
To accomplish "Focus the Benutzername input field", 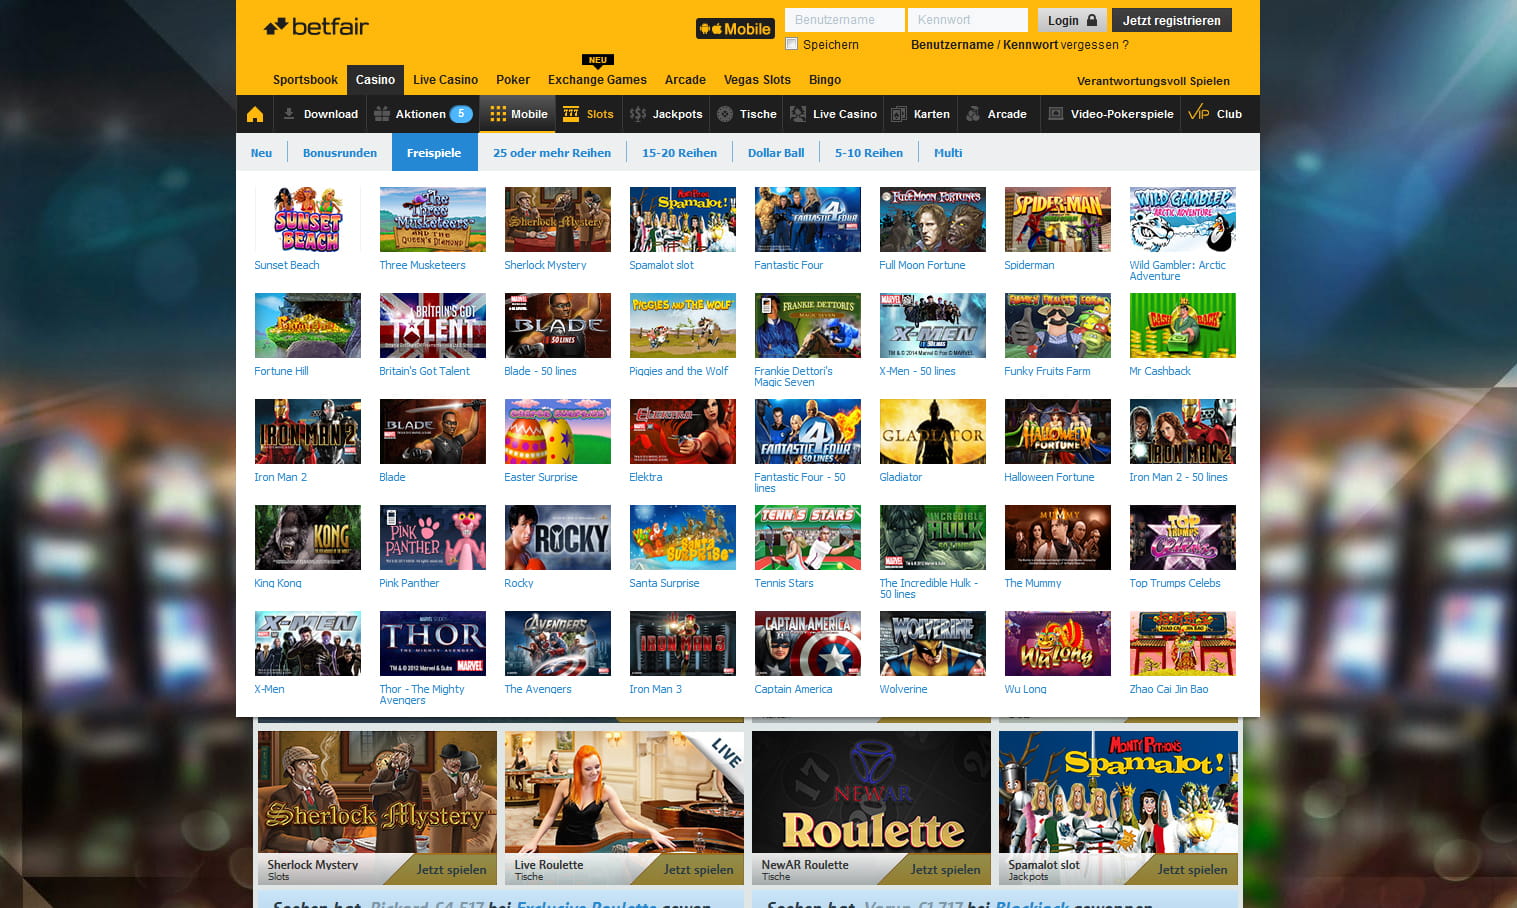I will pos(845,20).
